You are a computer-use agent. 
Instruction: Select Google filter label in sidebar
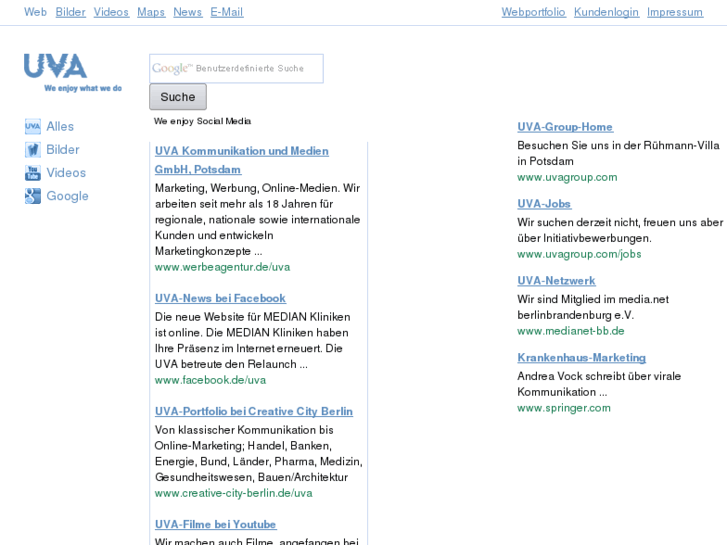(67, 196)
